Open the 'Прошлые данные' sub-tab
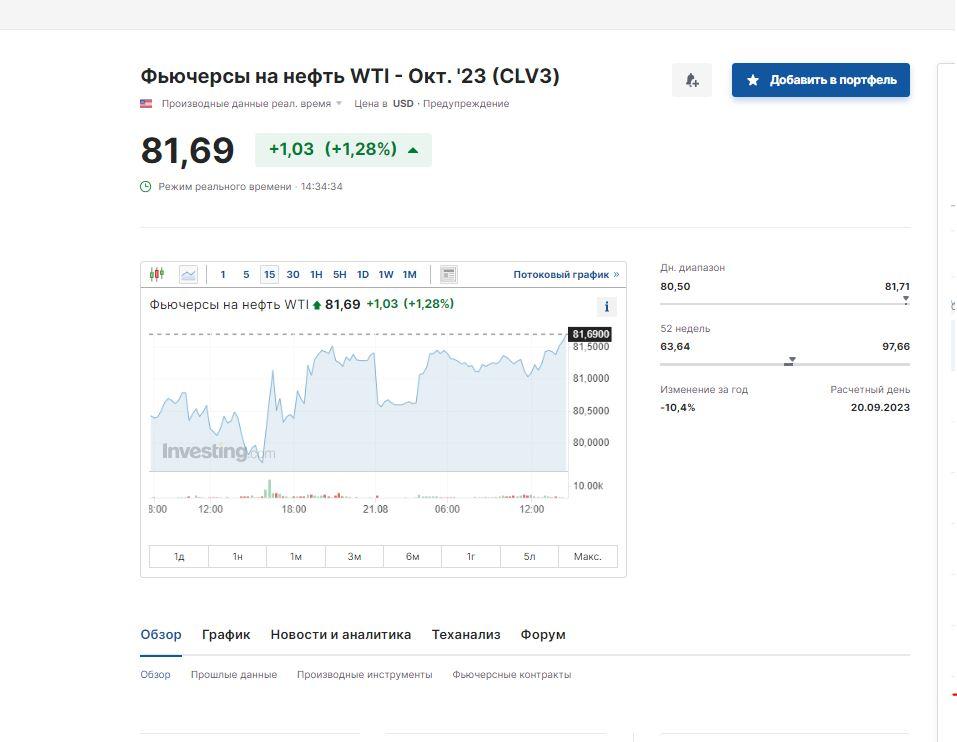Screen dimensions: 957x742 click(234, 674)
